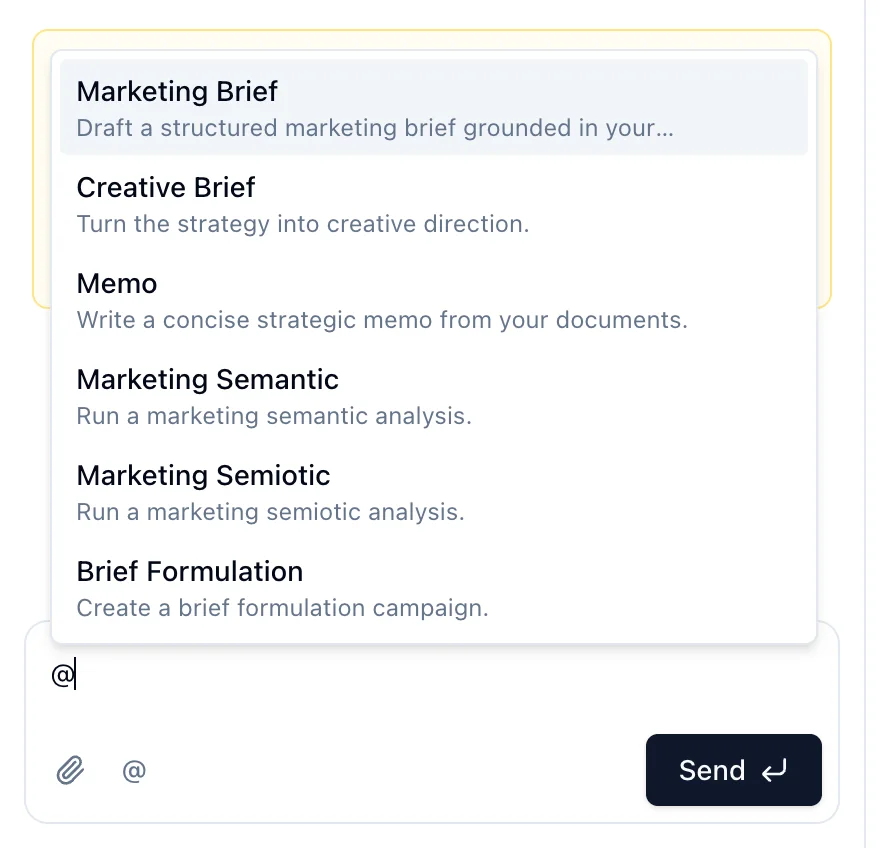This screenshot has width=880, height=848.
Task: Send the message with the Send button
Action: point(734,770)
